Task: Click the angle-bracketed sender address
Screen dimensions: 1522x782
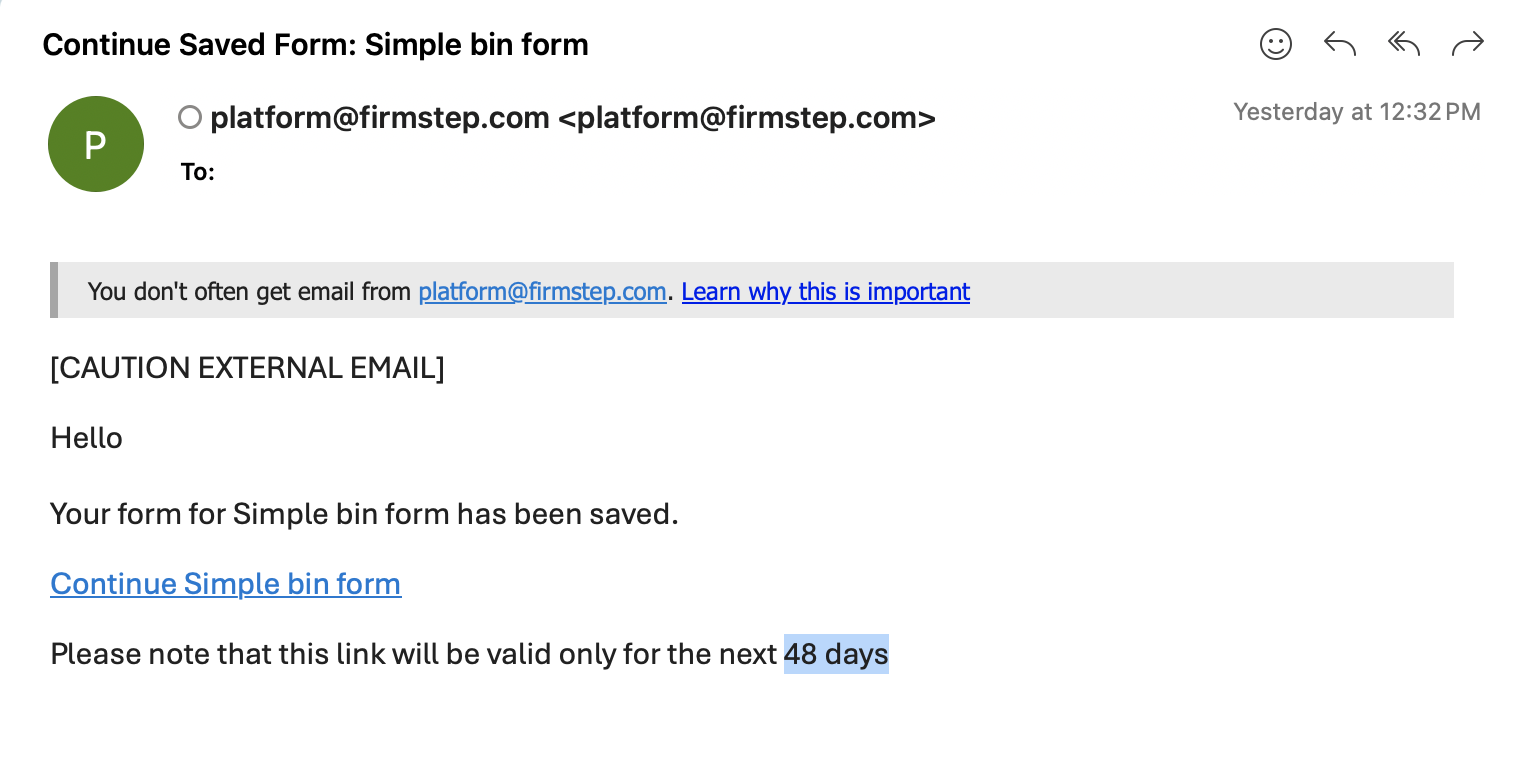Action: [x=746, y=118]
